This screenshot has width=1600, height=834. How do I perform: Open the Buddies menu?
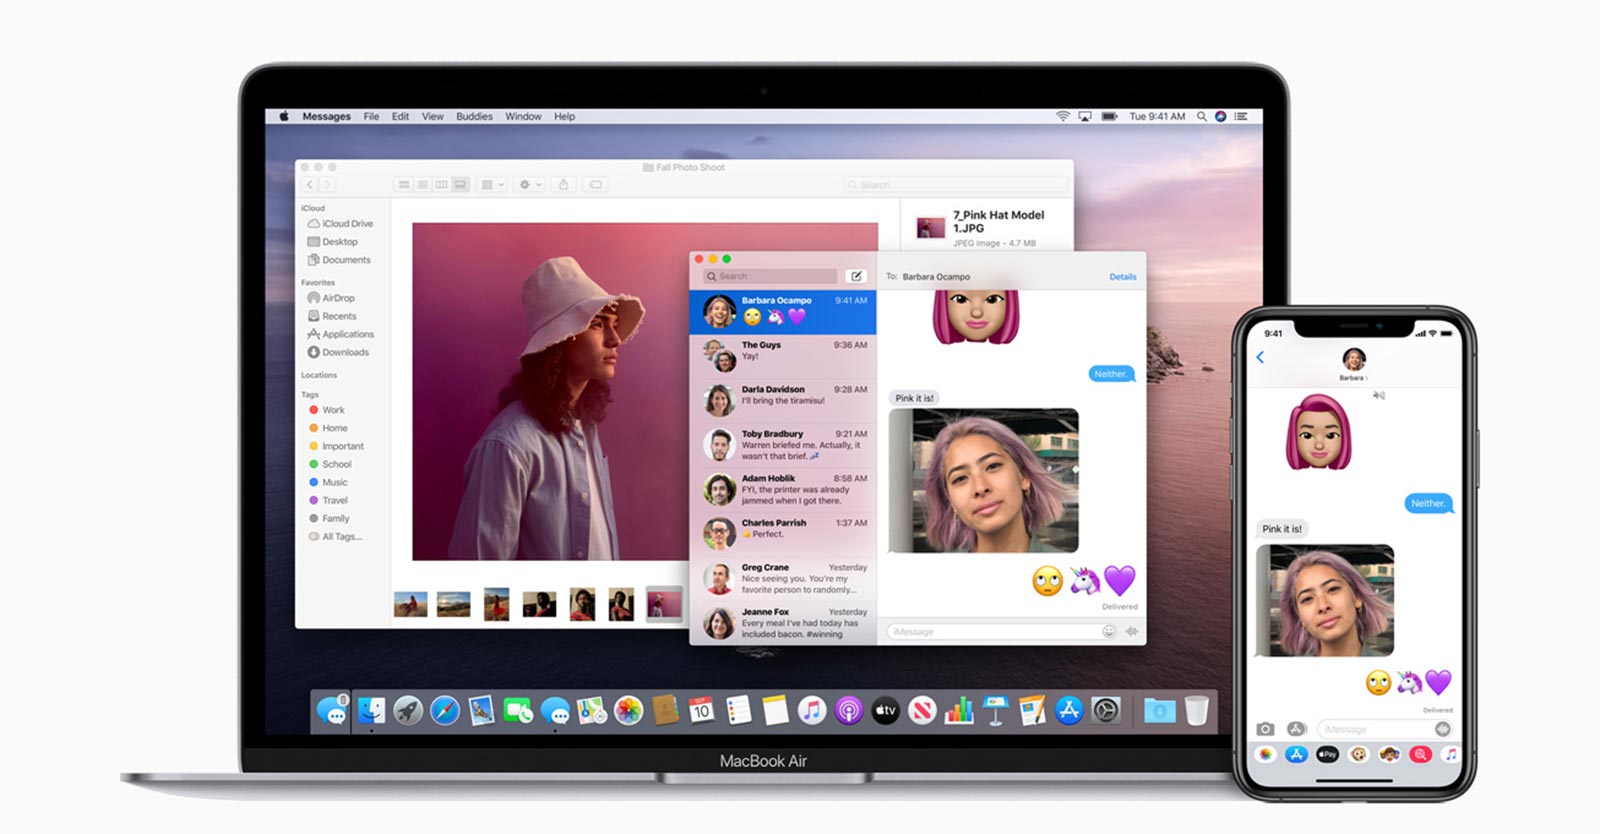click(x=474, y=117)
